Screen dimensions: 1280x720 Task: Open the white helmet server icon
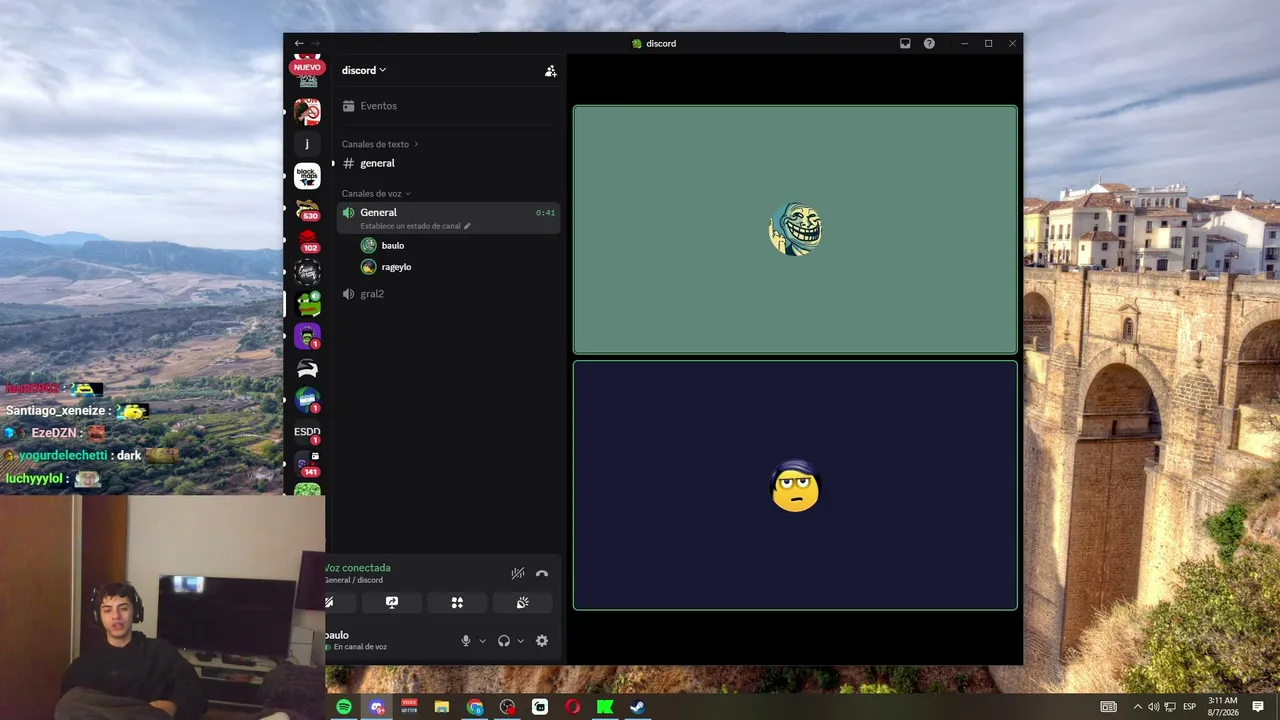coord(307,369)
